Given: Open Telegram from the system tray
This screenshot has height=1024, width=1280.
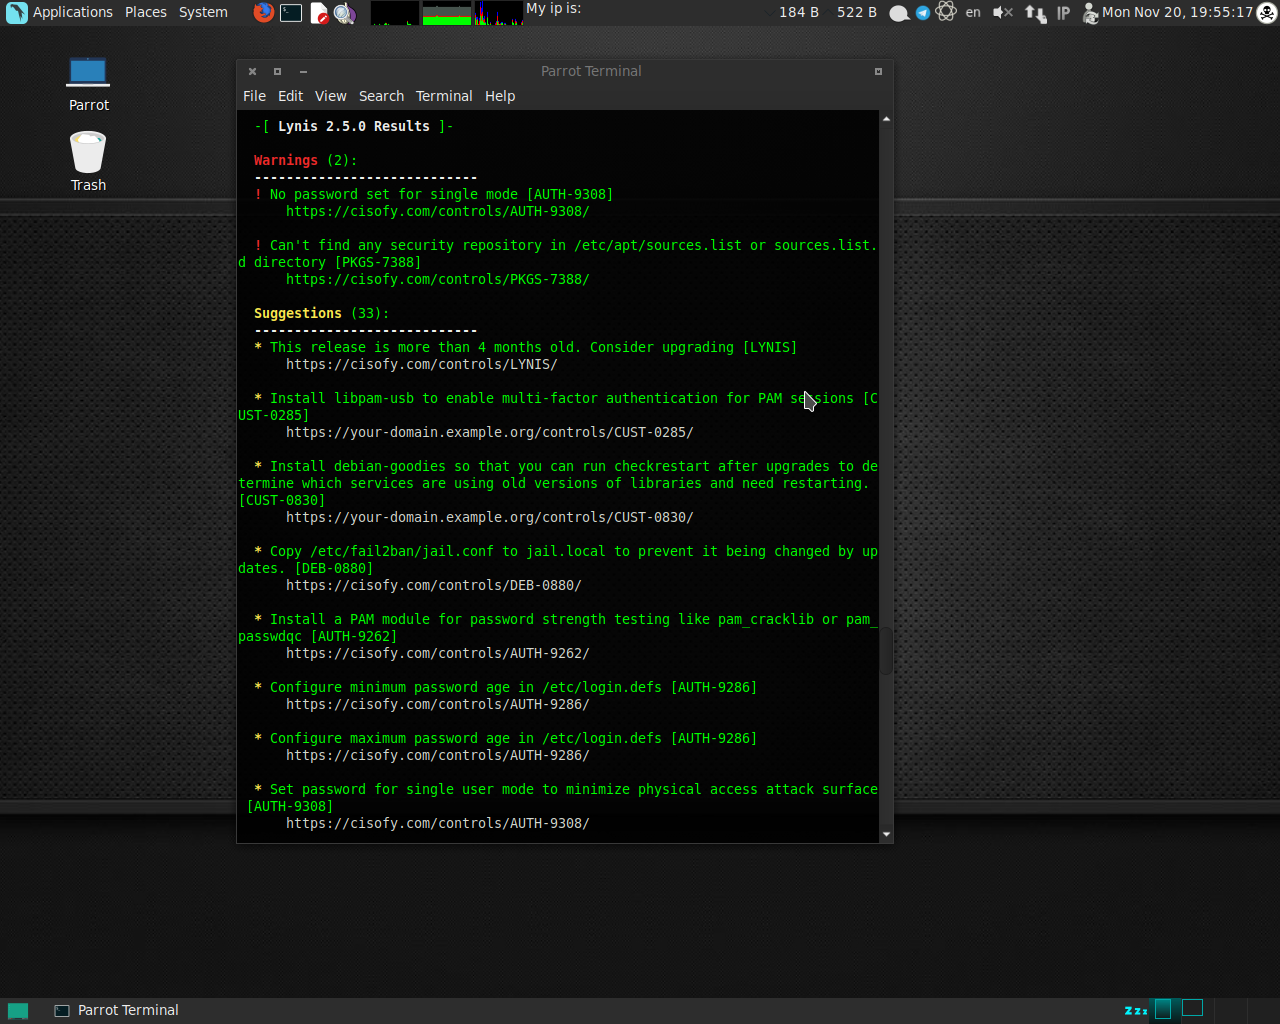Looking at the screenshot, I should [x=922, y=12].
